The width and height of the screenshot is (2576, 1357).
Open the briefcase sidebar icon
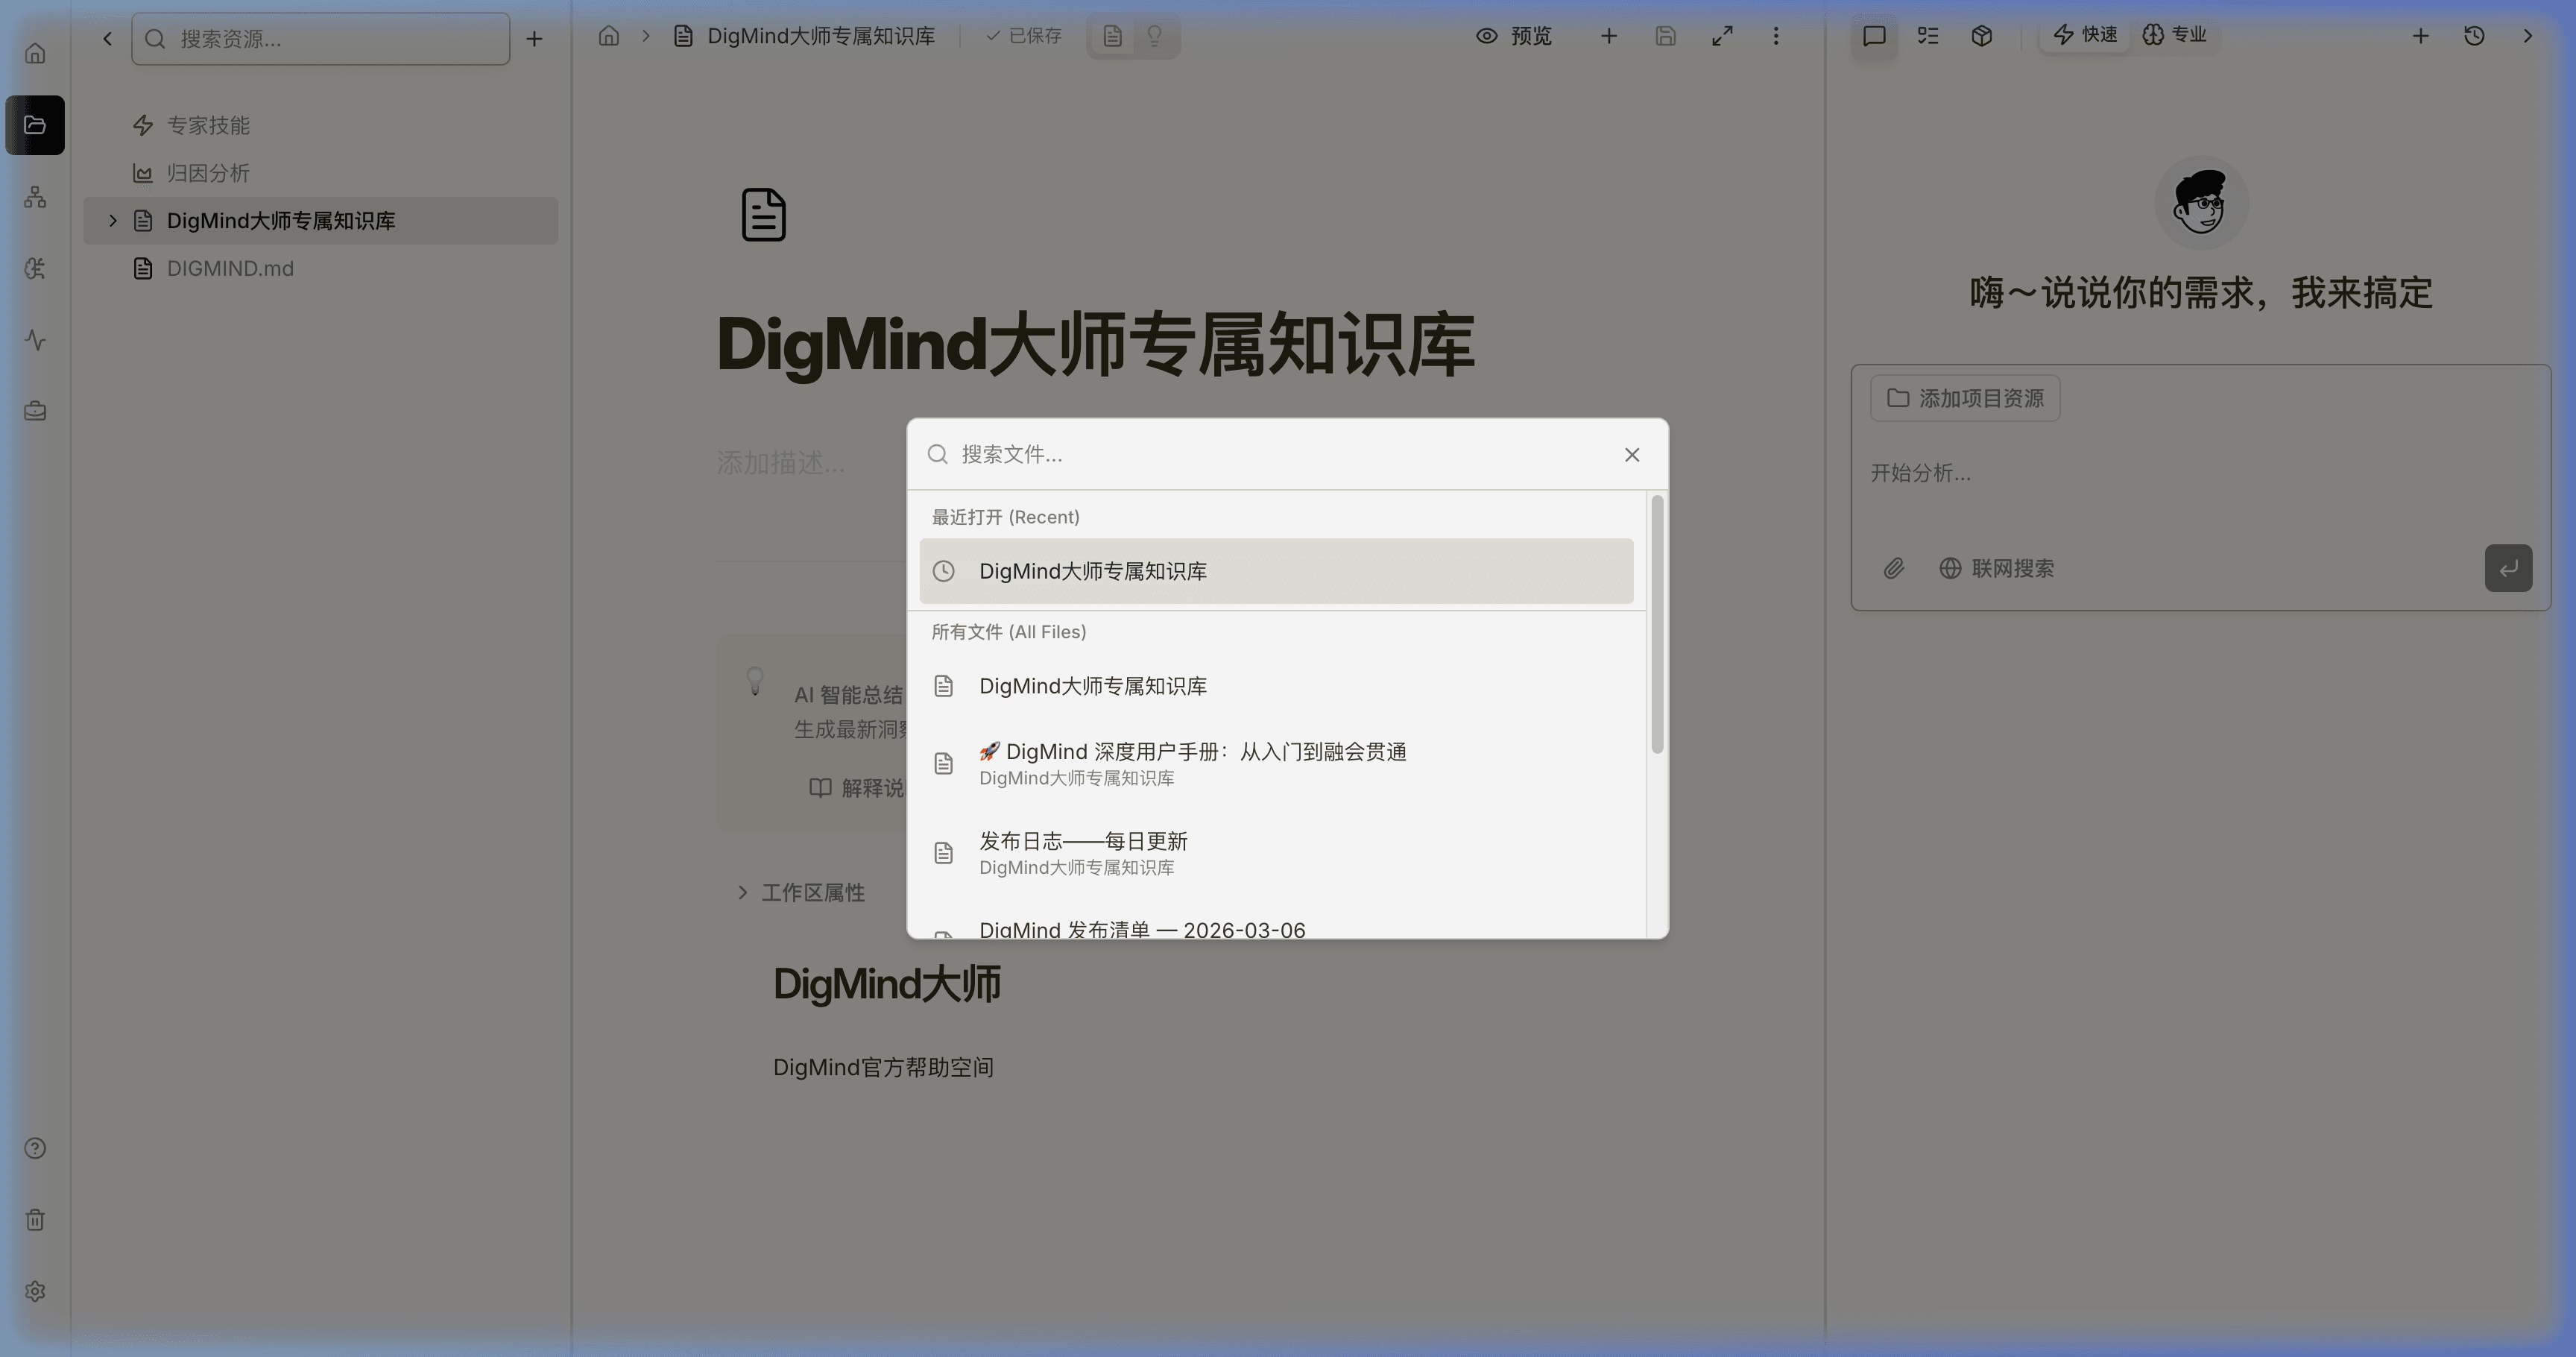tap(35, 411)
